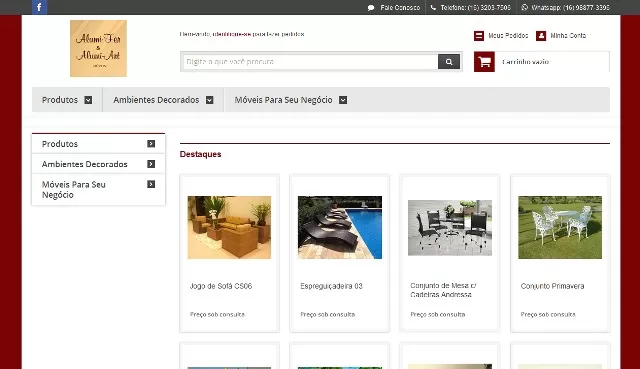Click the magnifier search button
Image resolution: width=640 pixels, height=369 pixels.
tap(449, 62)
